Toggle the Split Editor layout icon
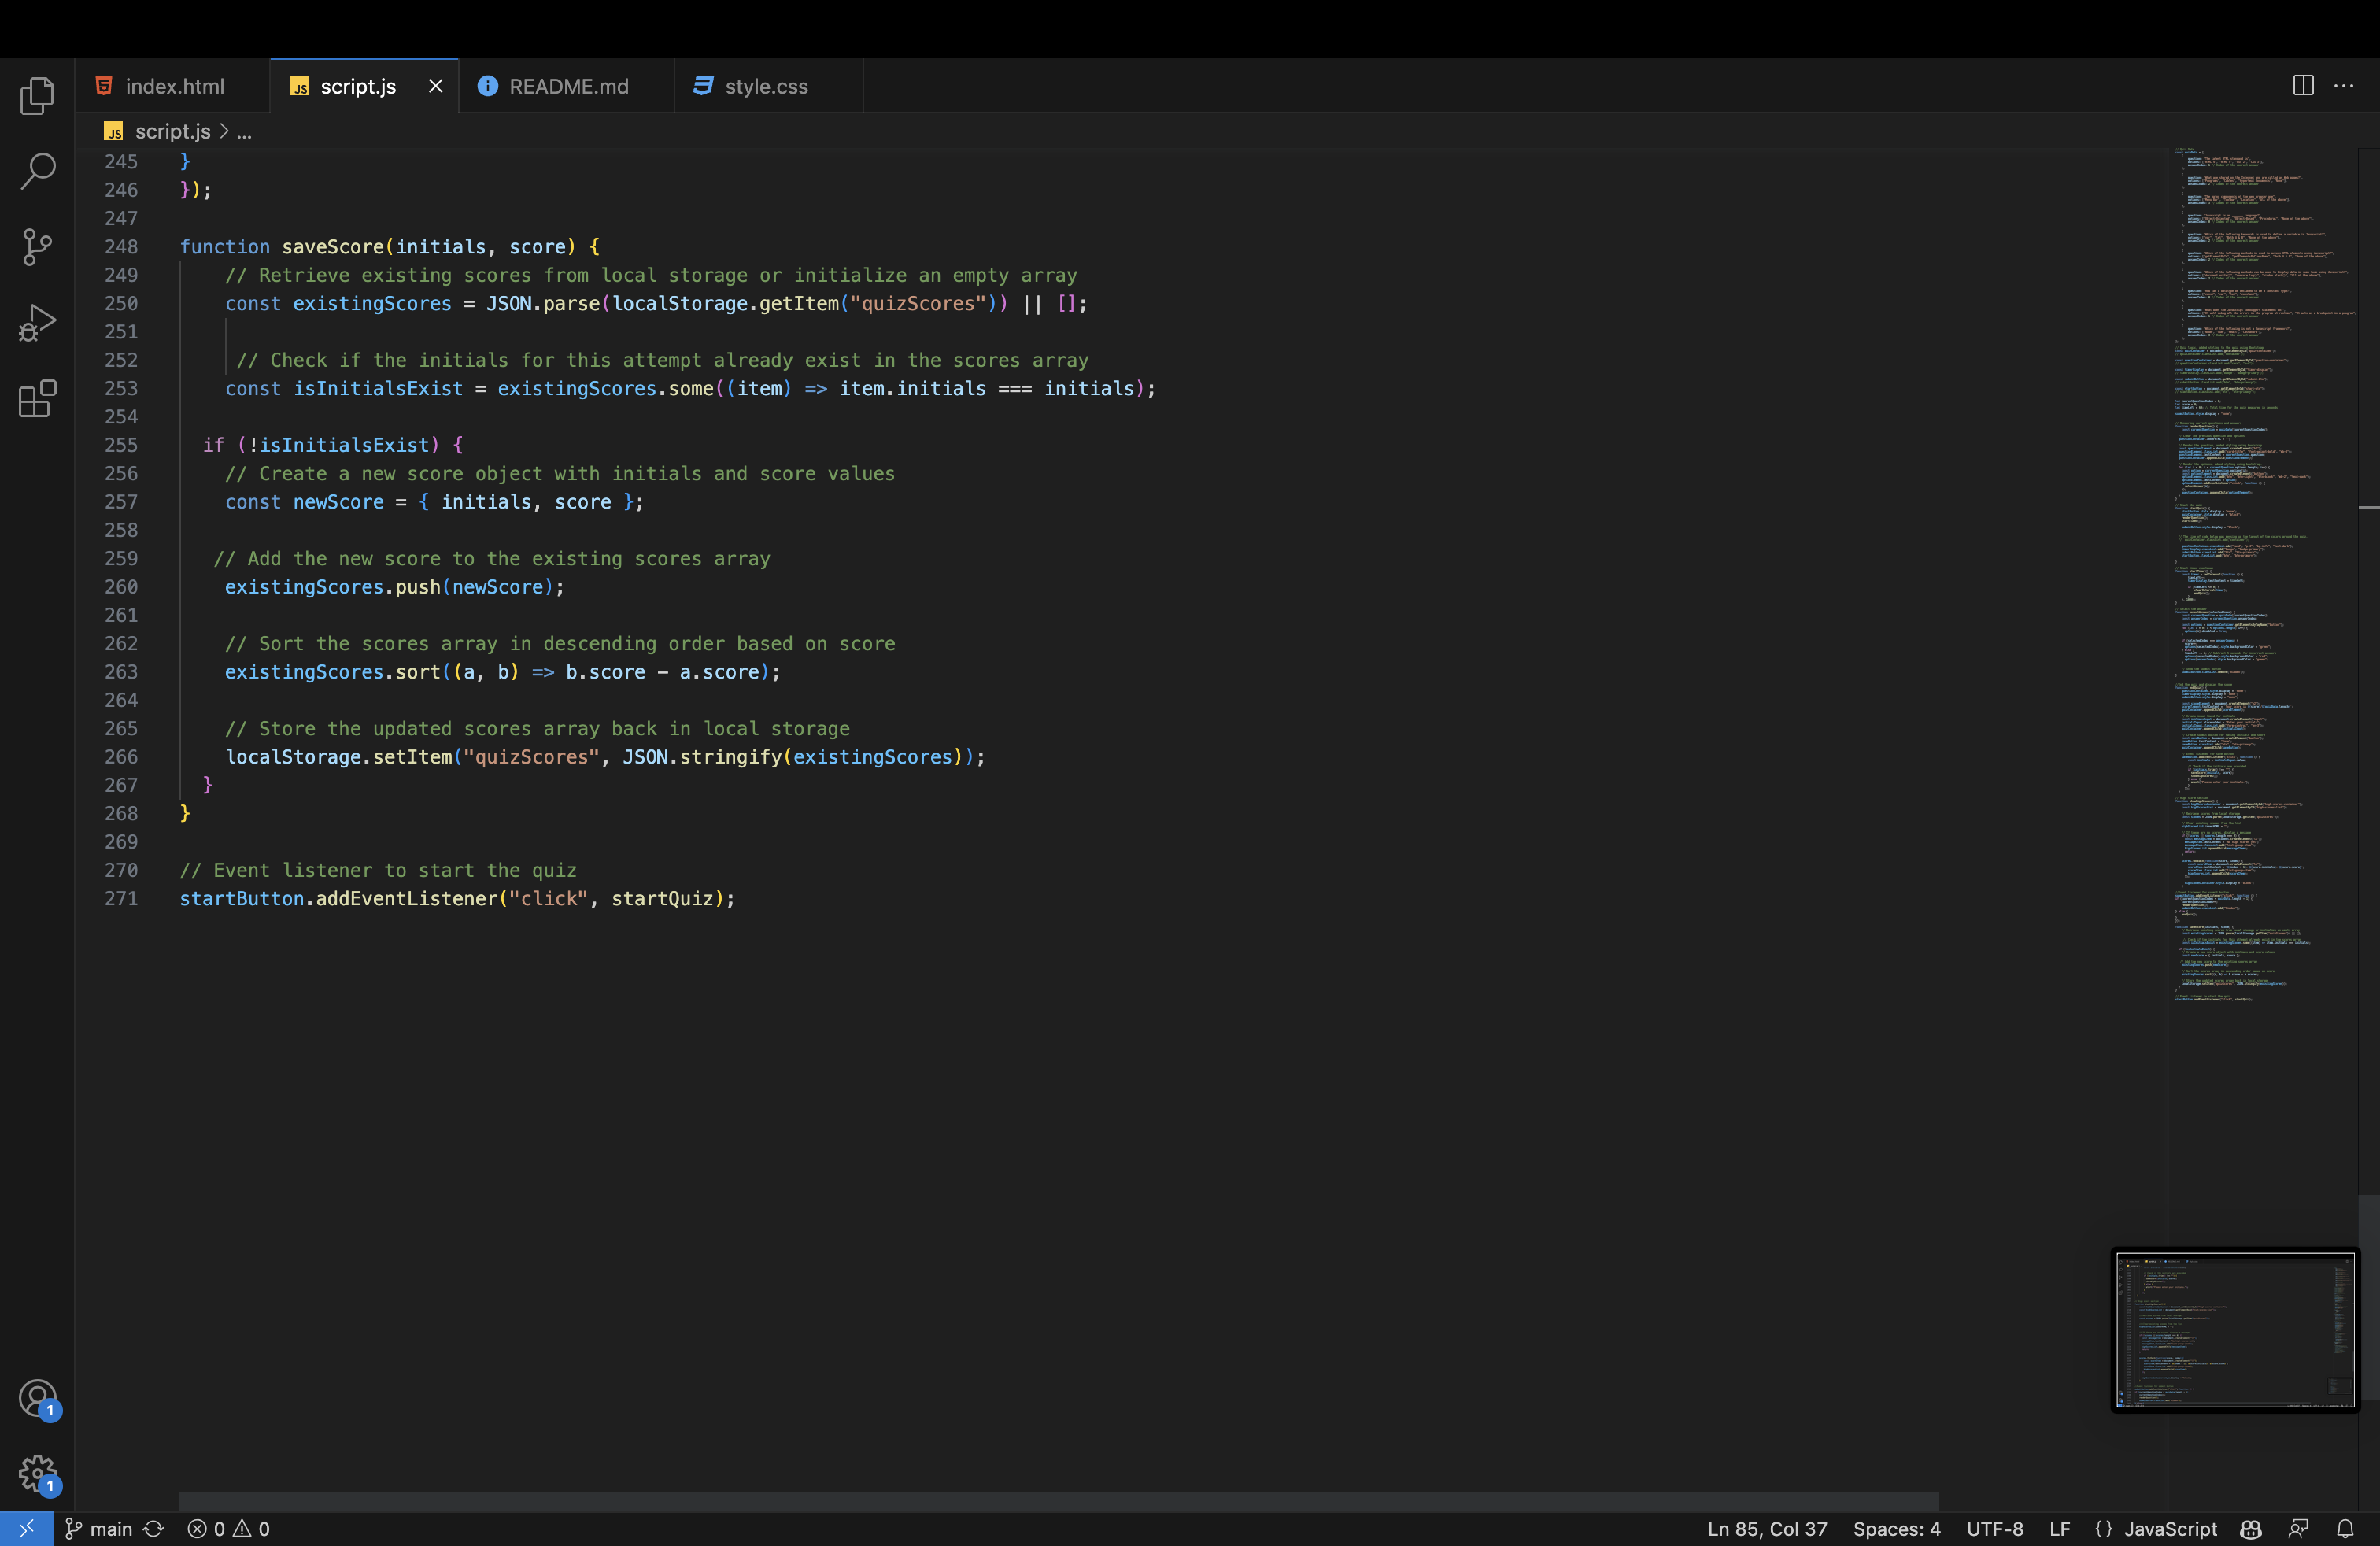The image size is (2380, 1546). point(2302,86)
